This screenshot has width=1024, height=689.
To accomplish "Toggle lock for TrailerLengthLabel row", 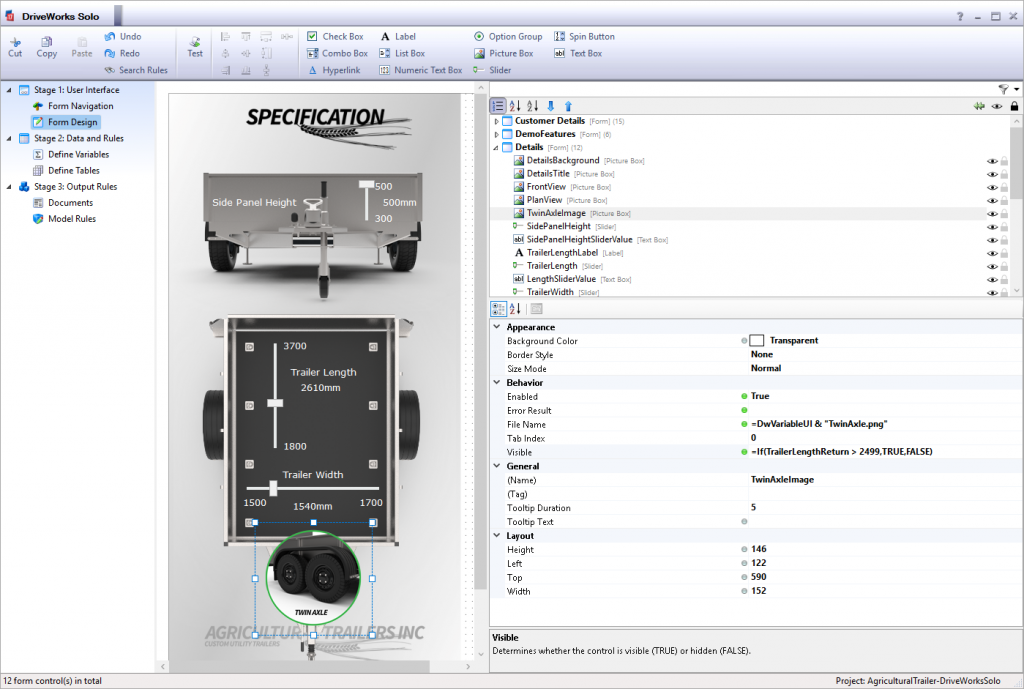I will click(1004, 253).
